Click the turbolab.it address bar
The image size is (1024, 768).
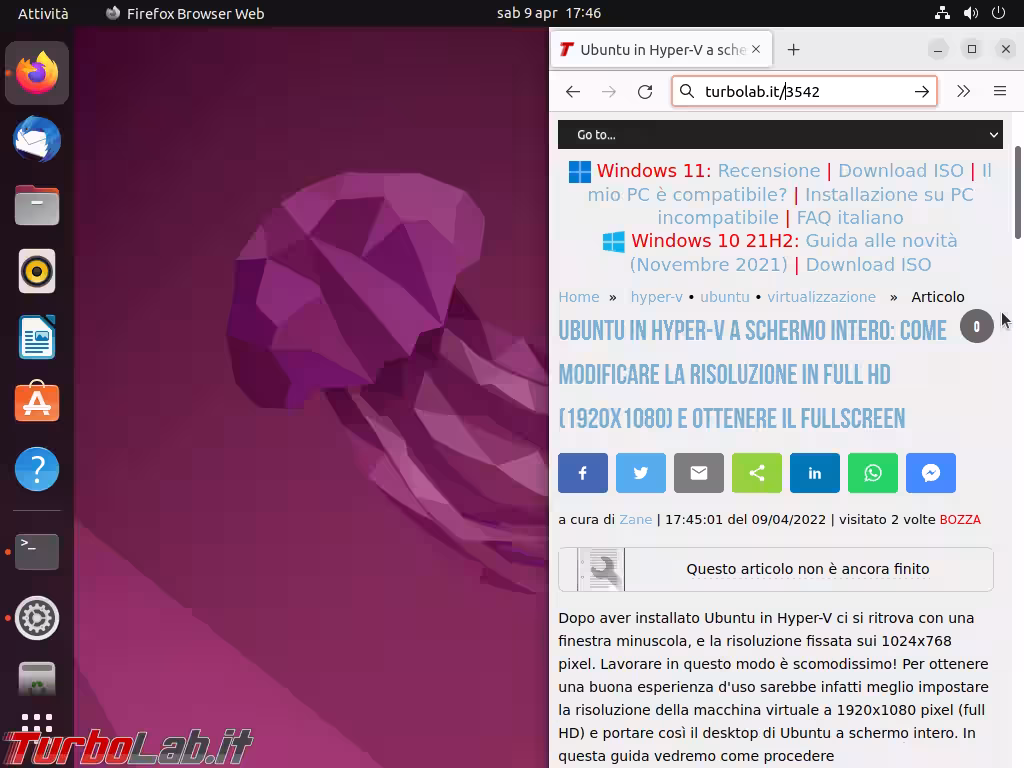800,91
